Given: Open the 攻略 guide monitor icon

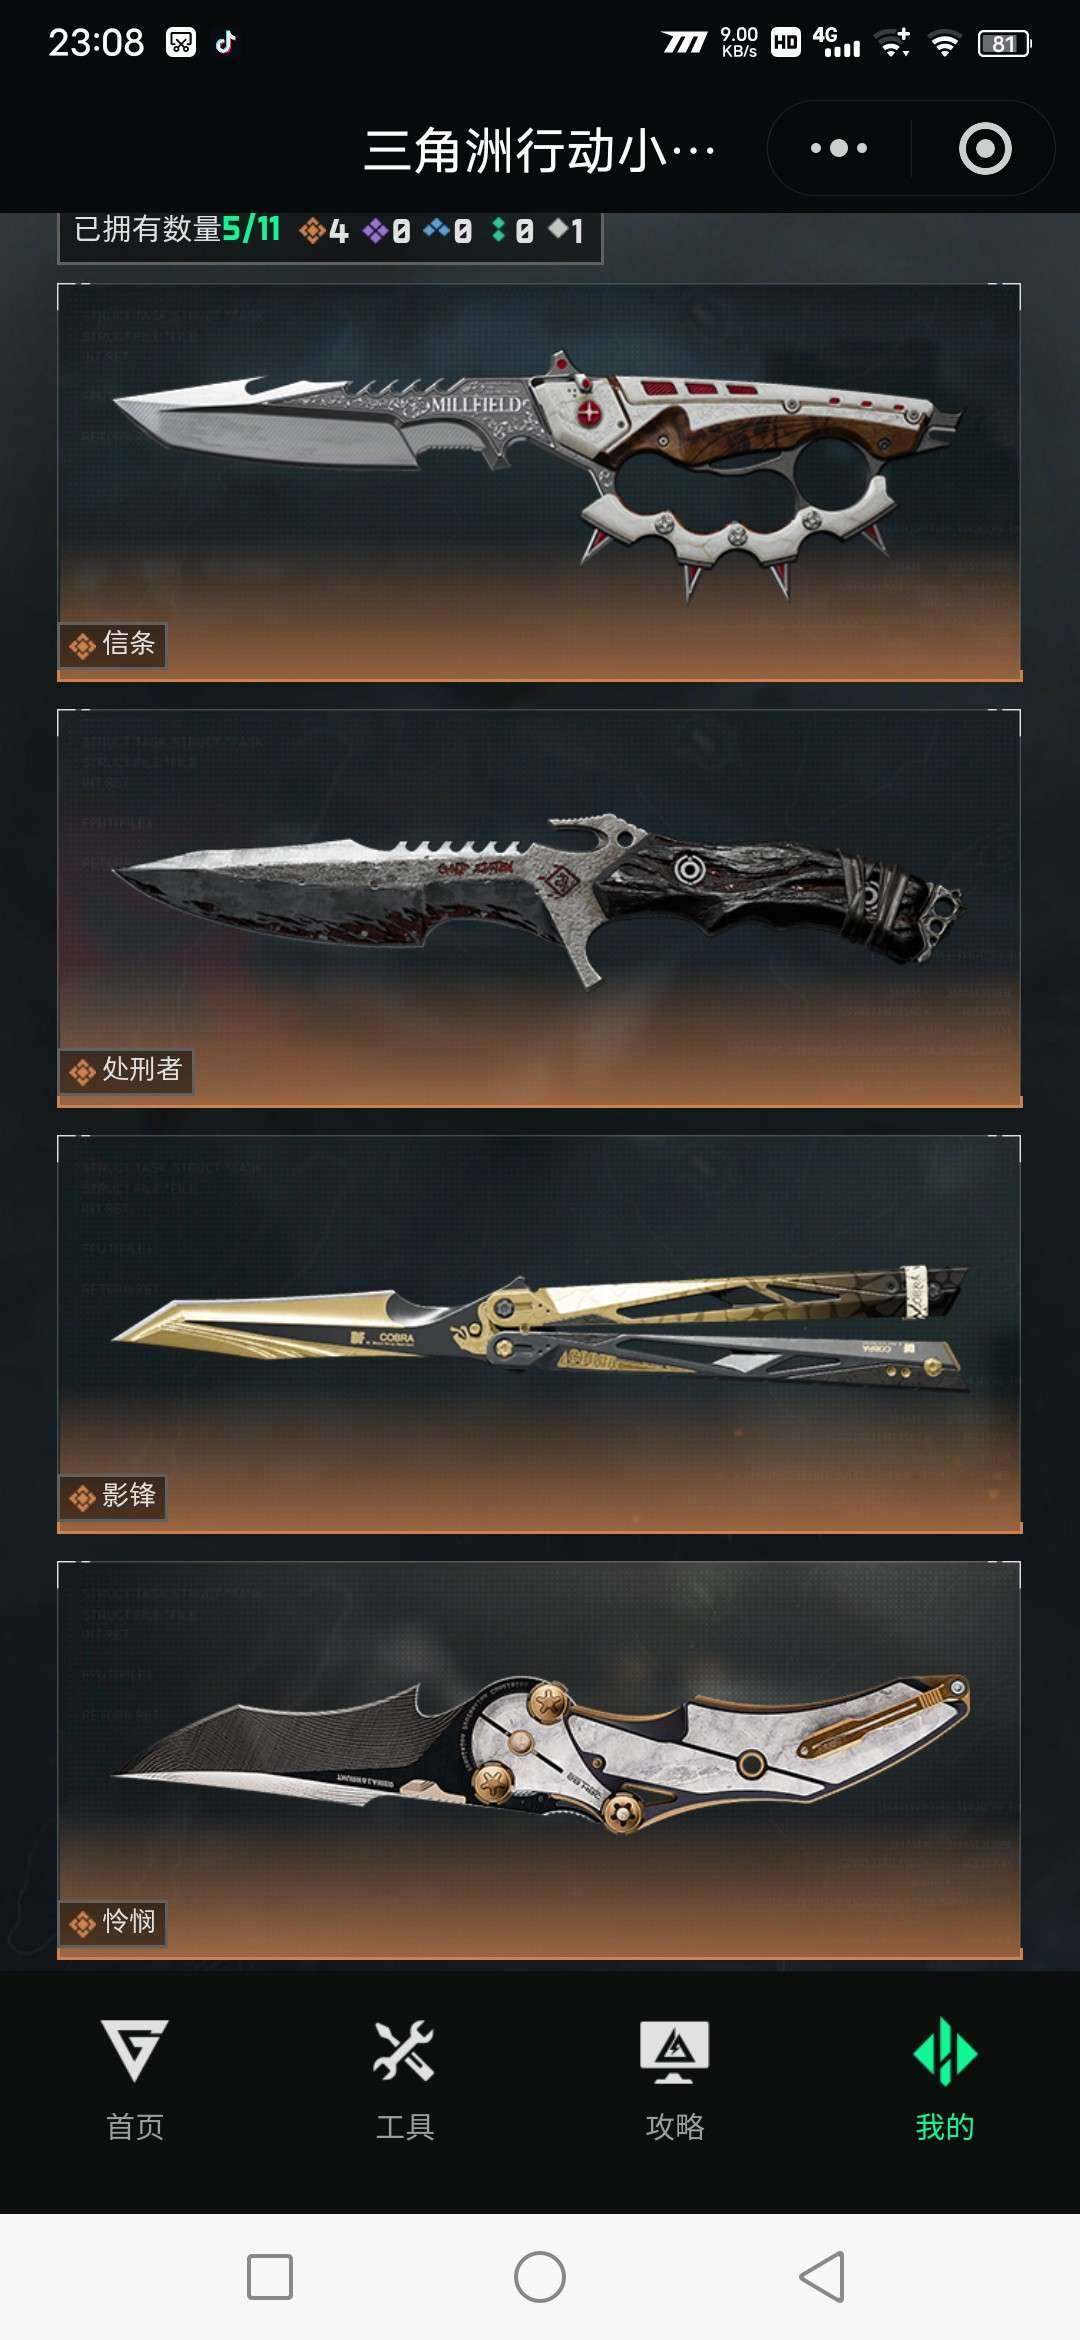Looking at the screenshot, I should click(675, 2051).
